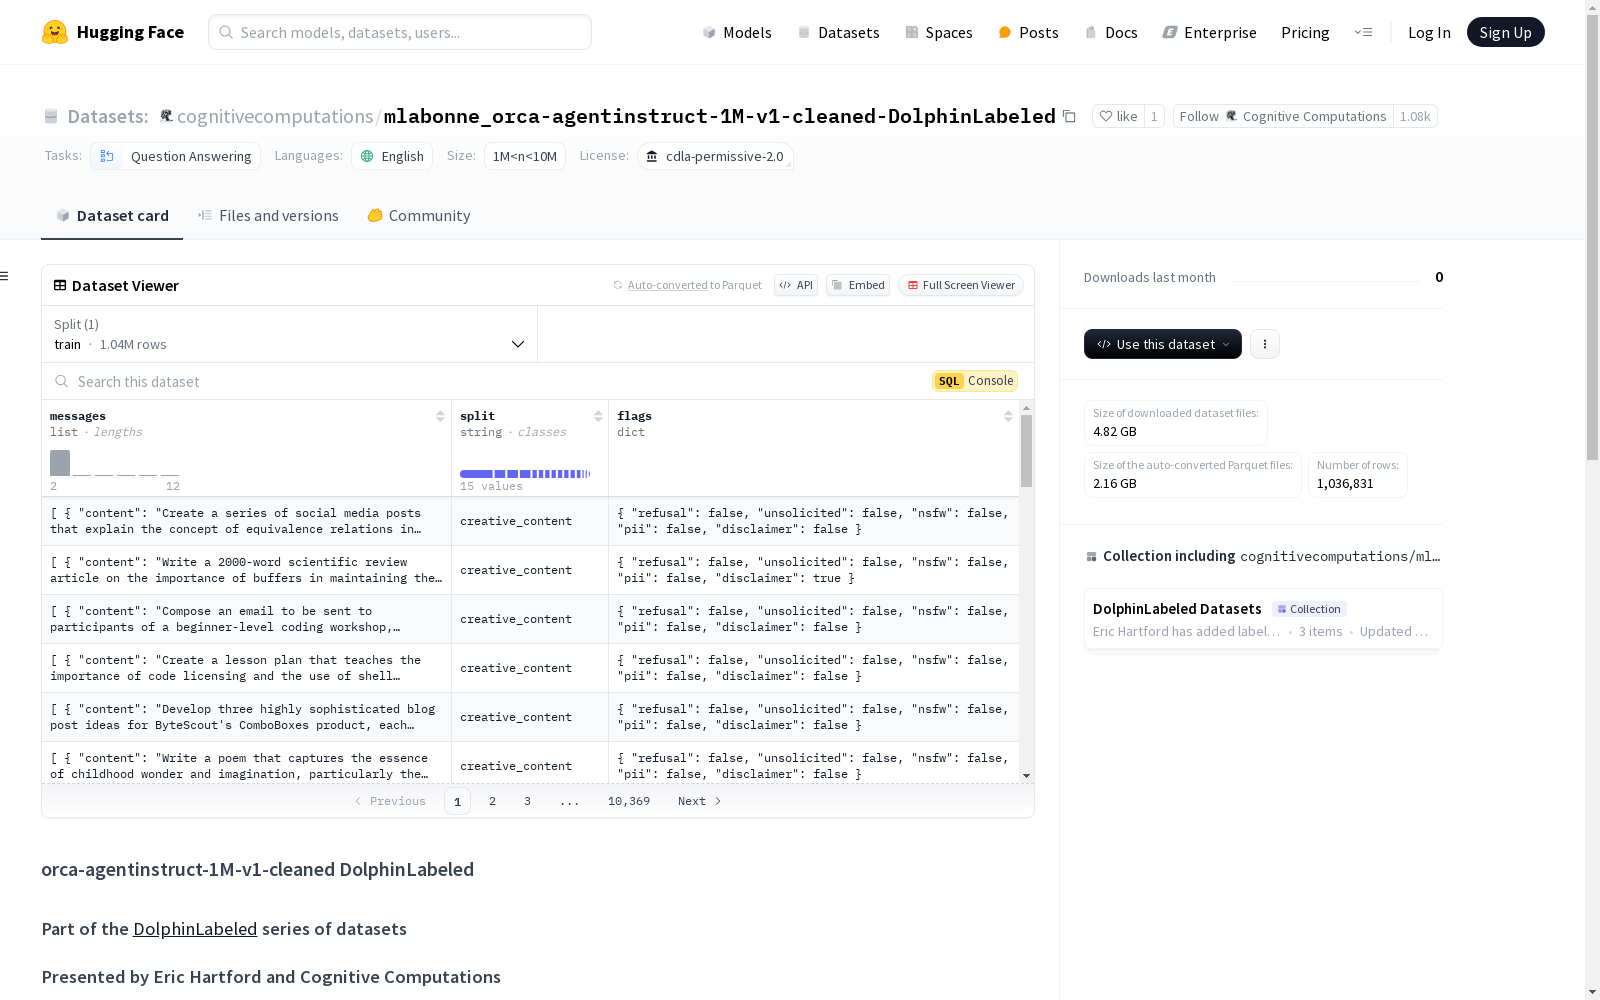The width and height of the screenshot is (1600, 1000).
Task: Click Next page in the pagination
Action: point(699,801)
